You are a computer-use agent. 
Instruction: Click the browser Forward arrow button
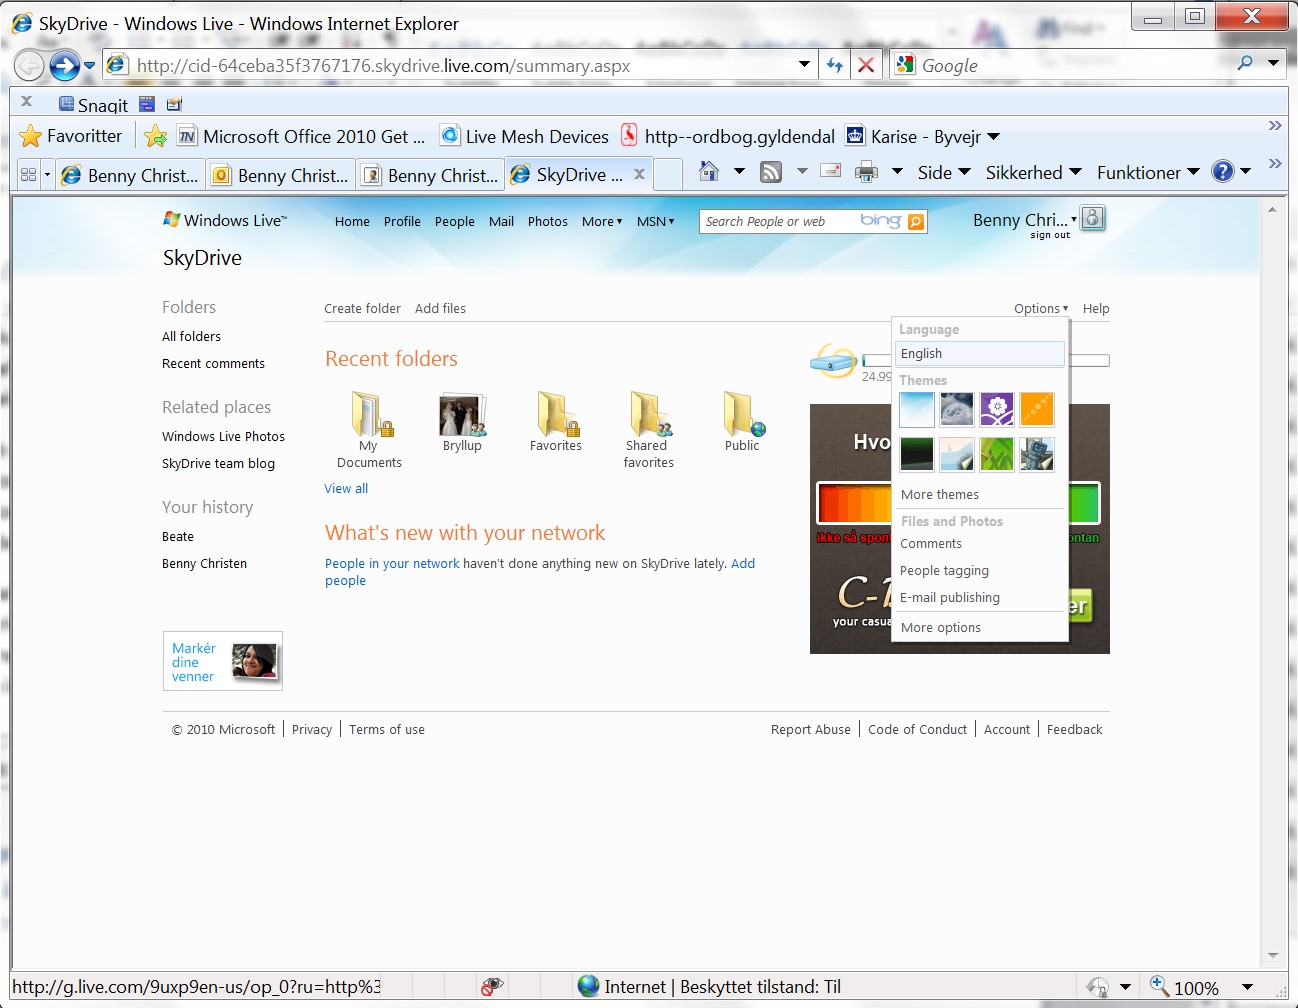[x=65, y=66]
